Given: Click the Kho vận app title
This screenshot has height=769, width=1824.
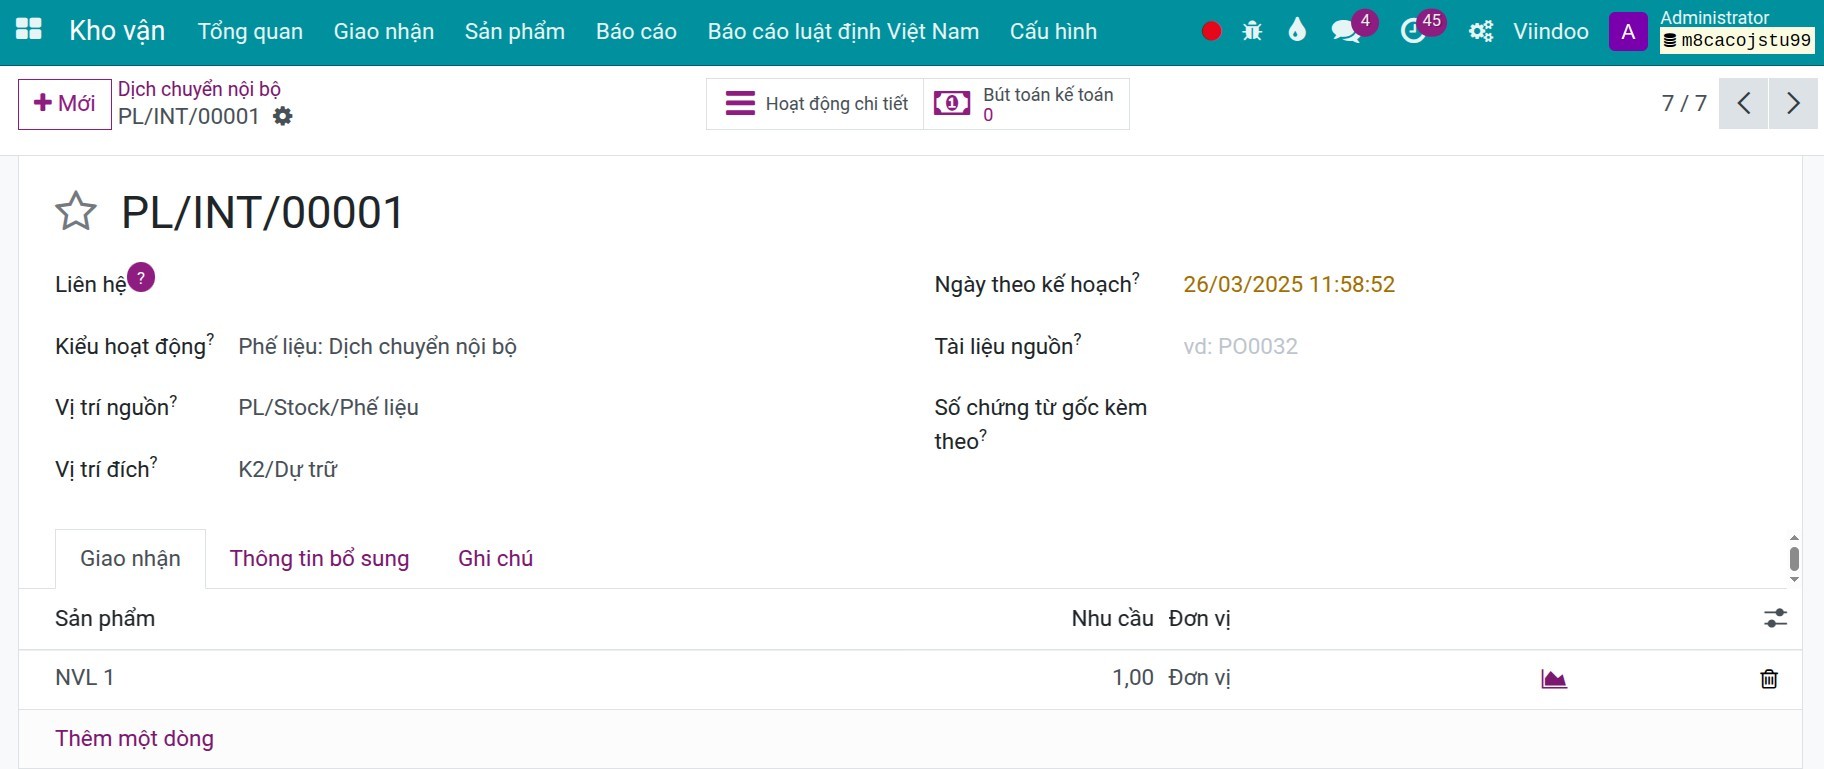Looking at the screenshot, I should (x=117, y=31).
